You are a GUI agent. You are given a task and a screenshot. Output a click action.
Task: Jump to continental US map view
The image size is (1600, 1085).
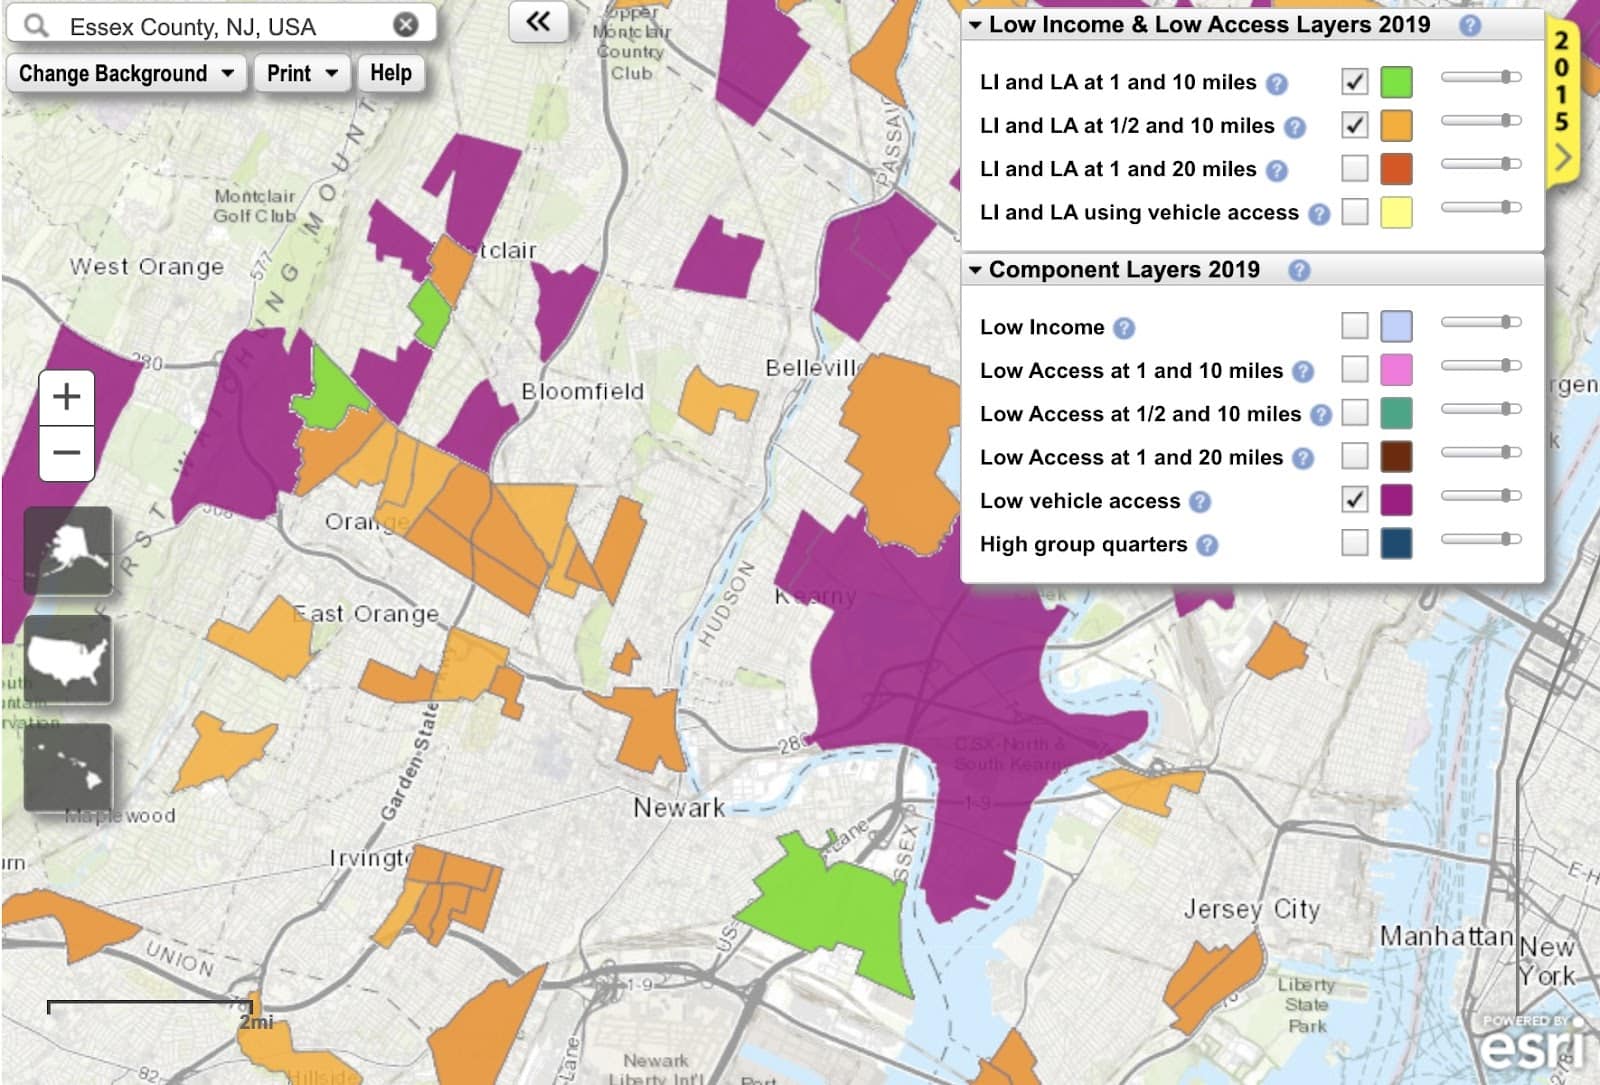click(x=68, y=659)
